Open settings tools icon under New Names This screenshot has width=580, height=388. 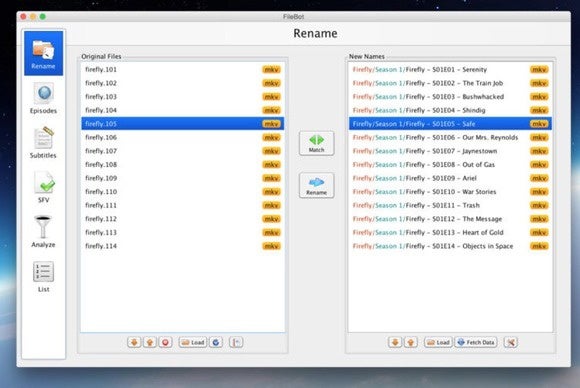pyautogui.click(x=511, y=342)
